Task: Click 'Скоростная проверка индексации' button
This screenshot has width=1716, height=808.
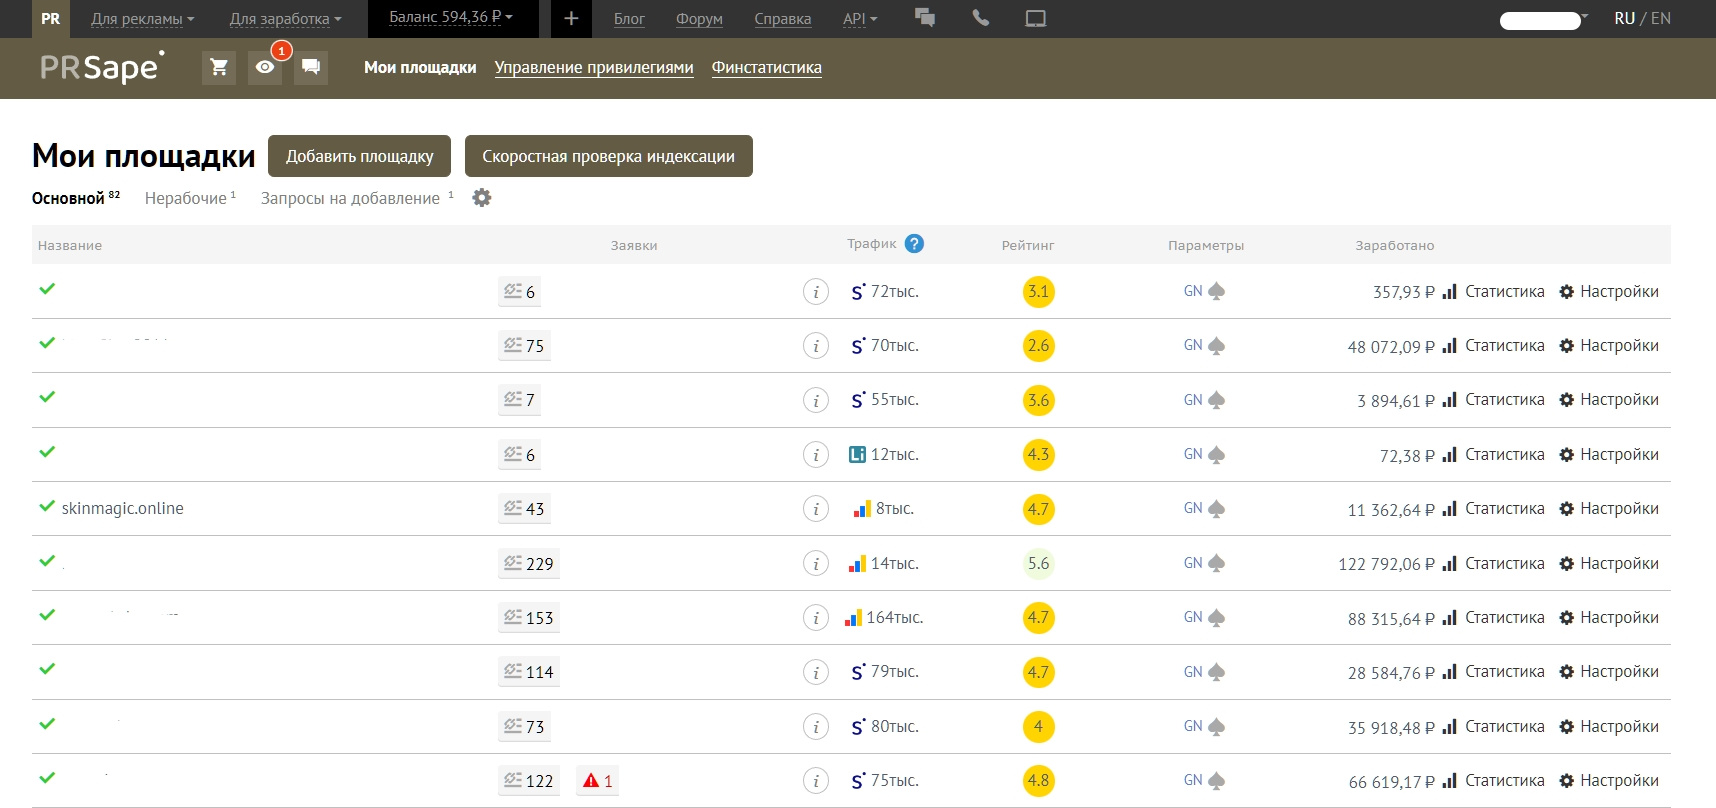Action: (x=608, y=156)
